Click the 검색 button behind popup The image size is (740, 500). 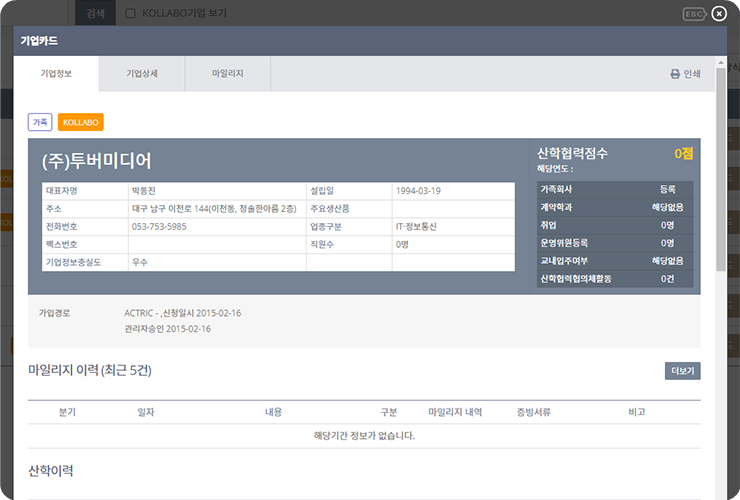95,13
